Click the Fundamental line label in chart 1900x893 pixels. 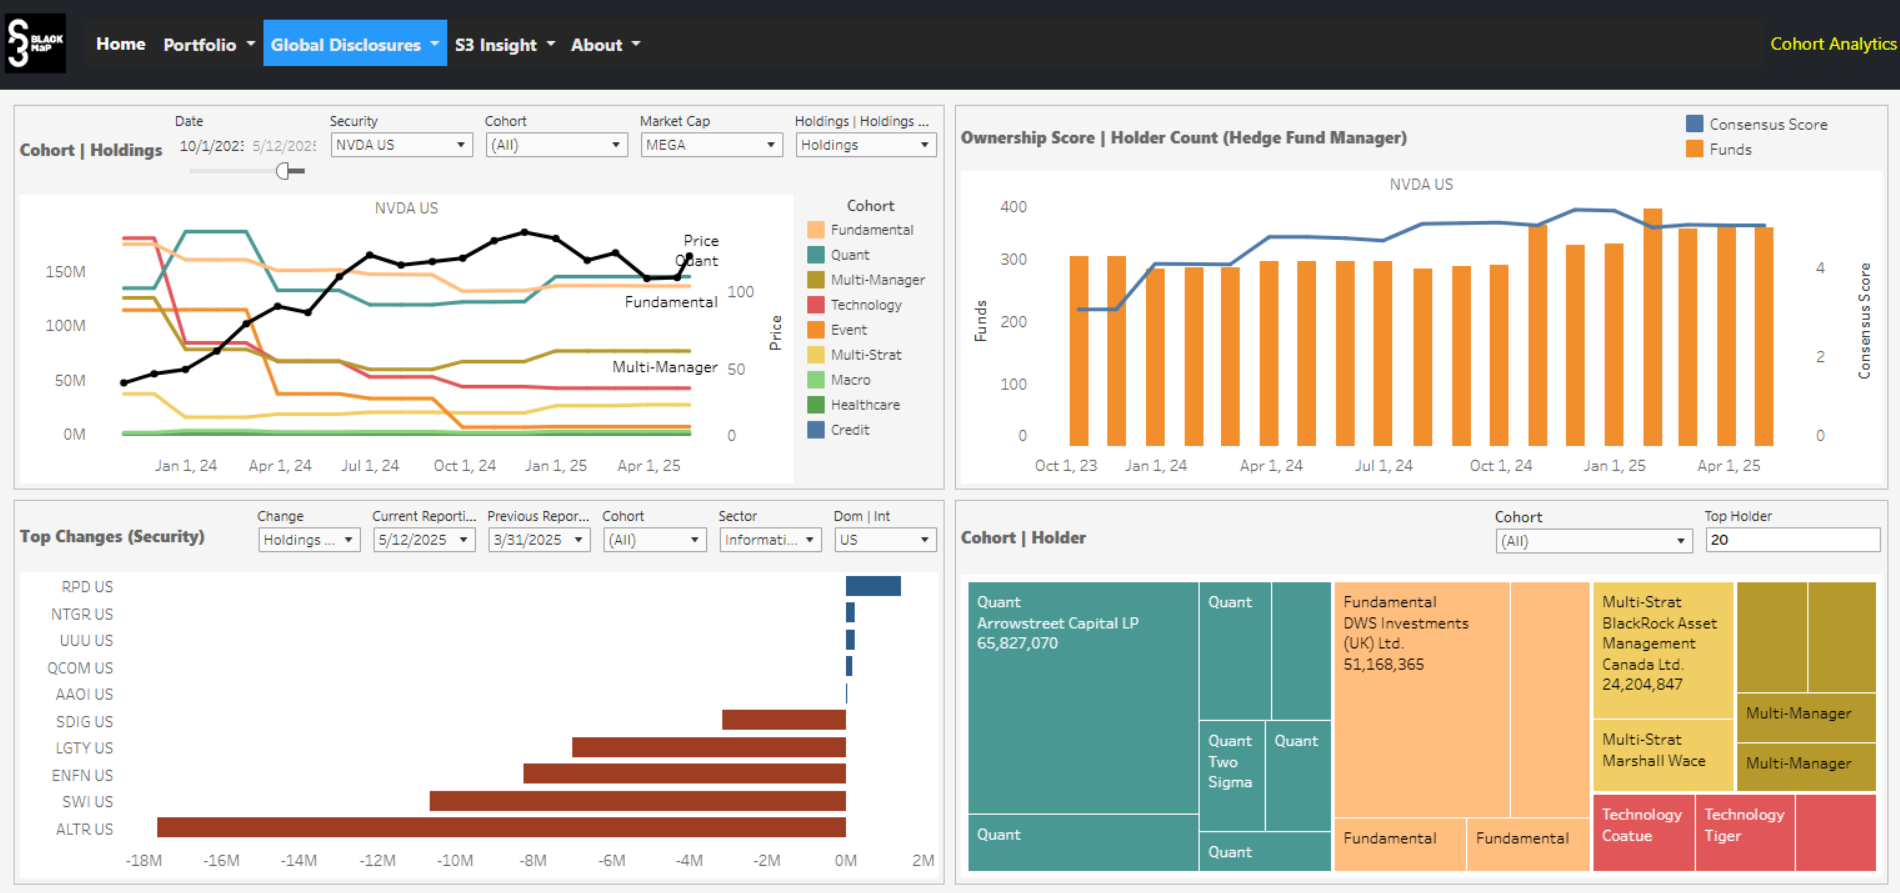(671, 302)
